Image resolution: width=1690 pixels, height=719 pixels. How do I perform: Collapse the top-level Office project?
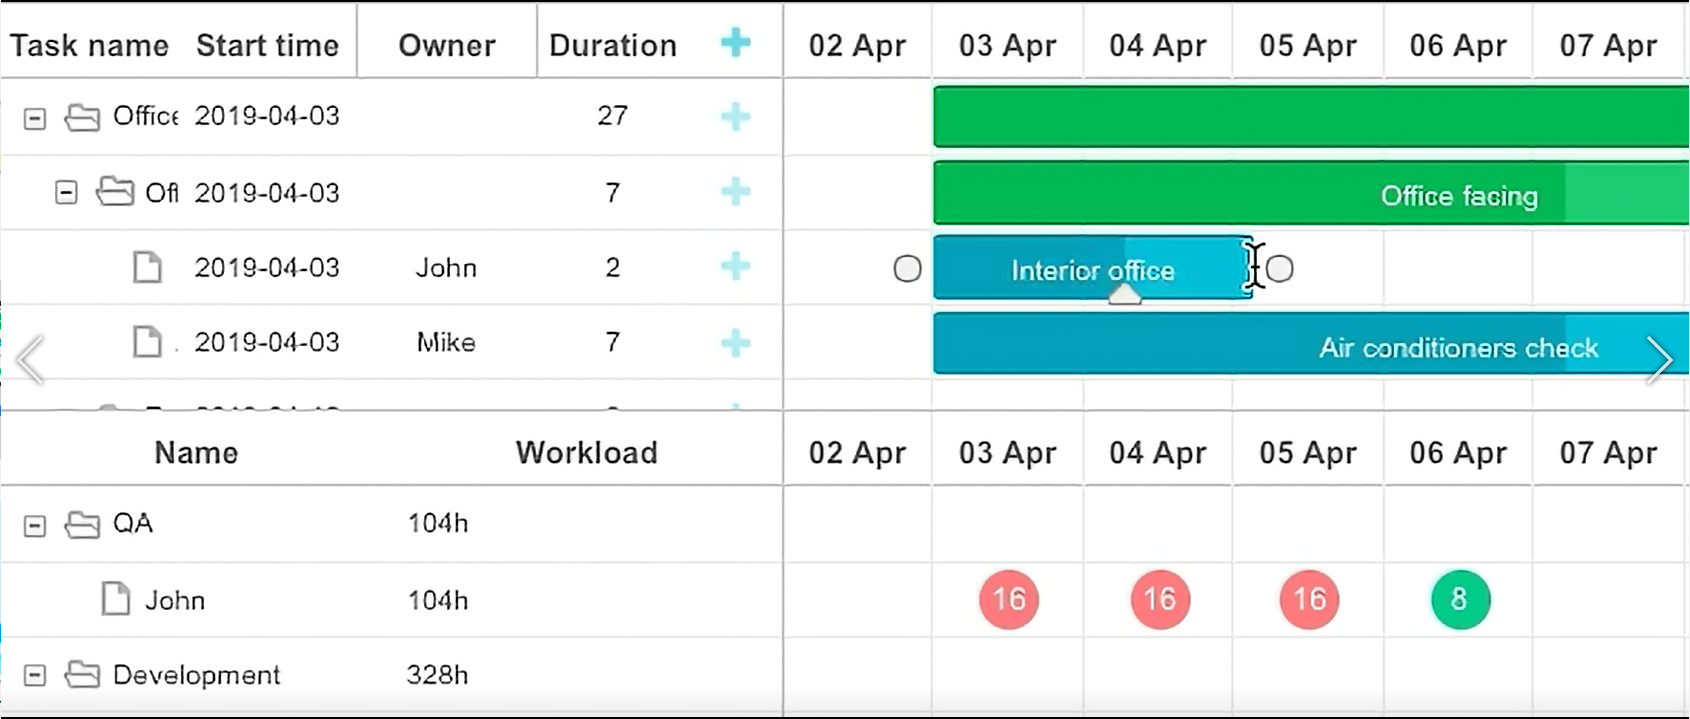[35, 119]
